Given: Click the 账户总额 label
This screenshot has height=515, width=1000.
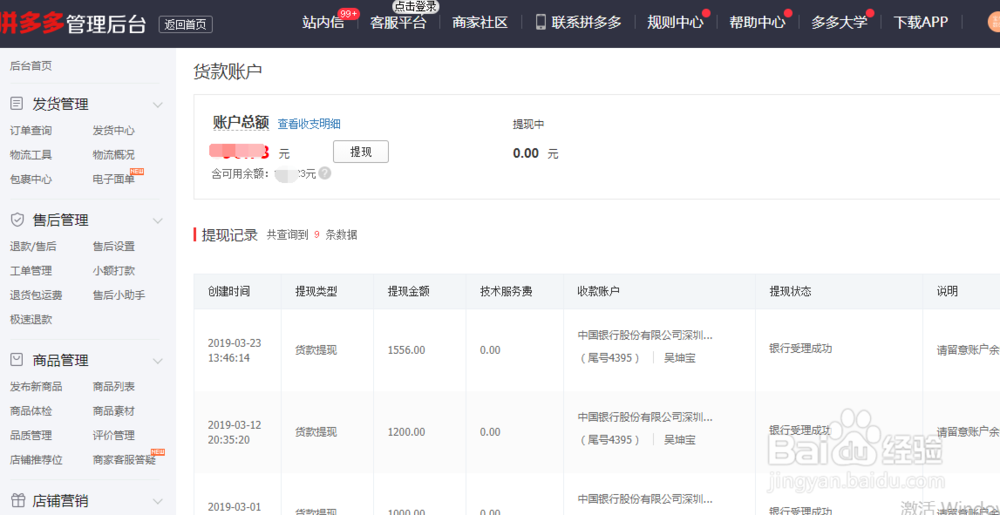Looking at the screenshot, I should coord(241,122).
